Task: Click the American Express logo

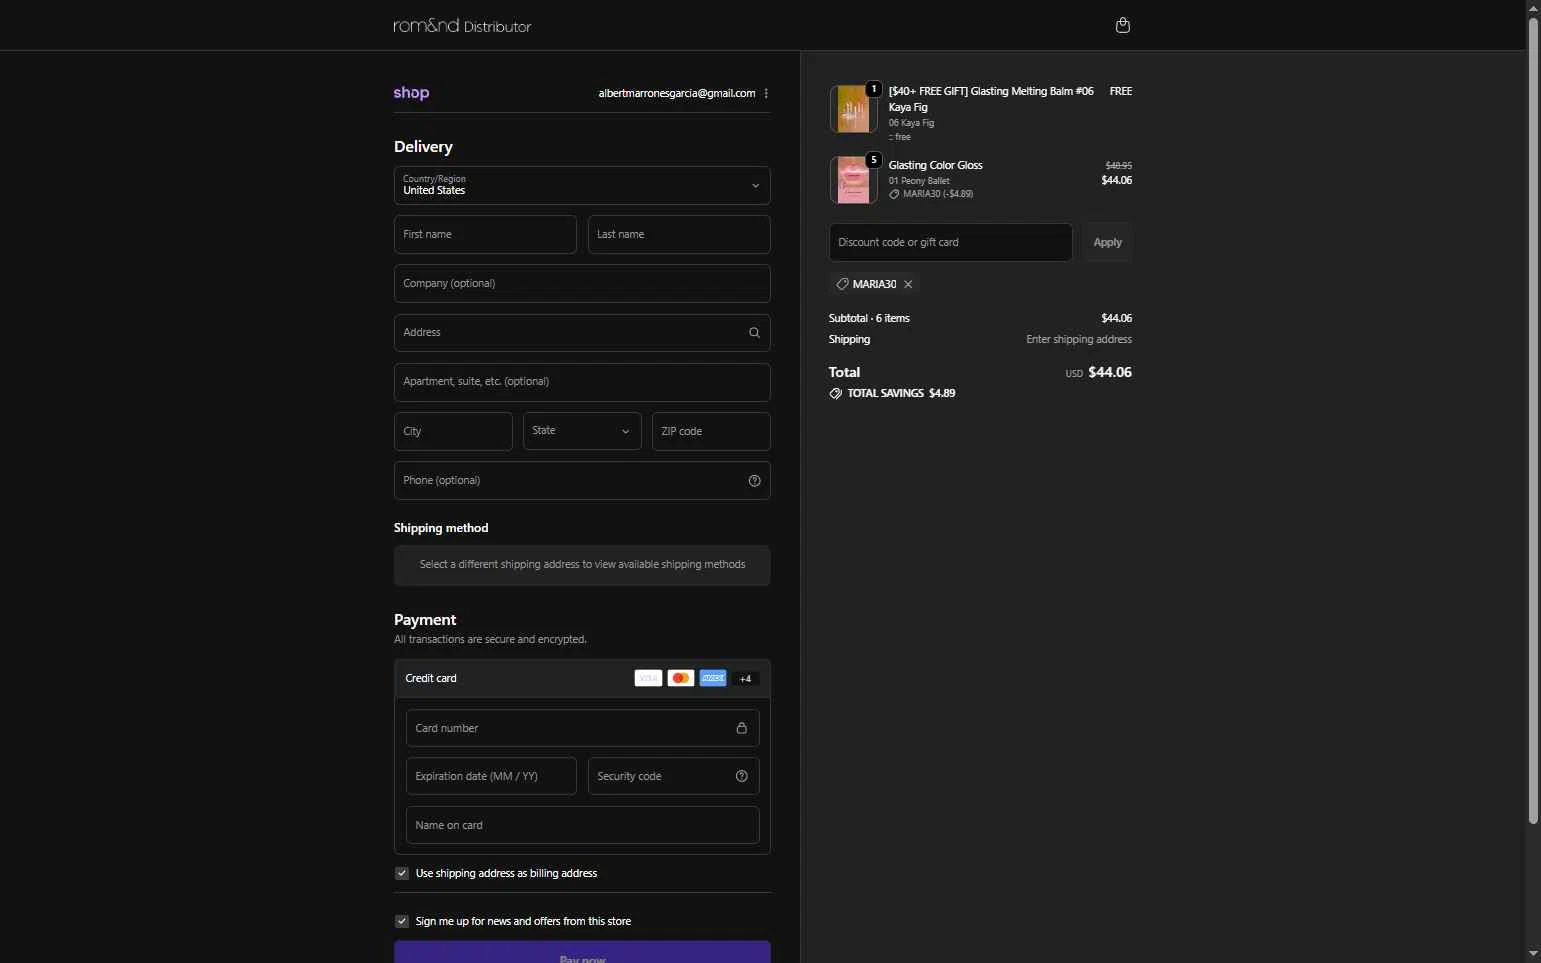Action: tap(713, 678)
